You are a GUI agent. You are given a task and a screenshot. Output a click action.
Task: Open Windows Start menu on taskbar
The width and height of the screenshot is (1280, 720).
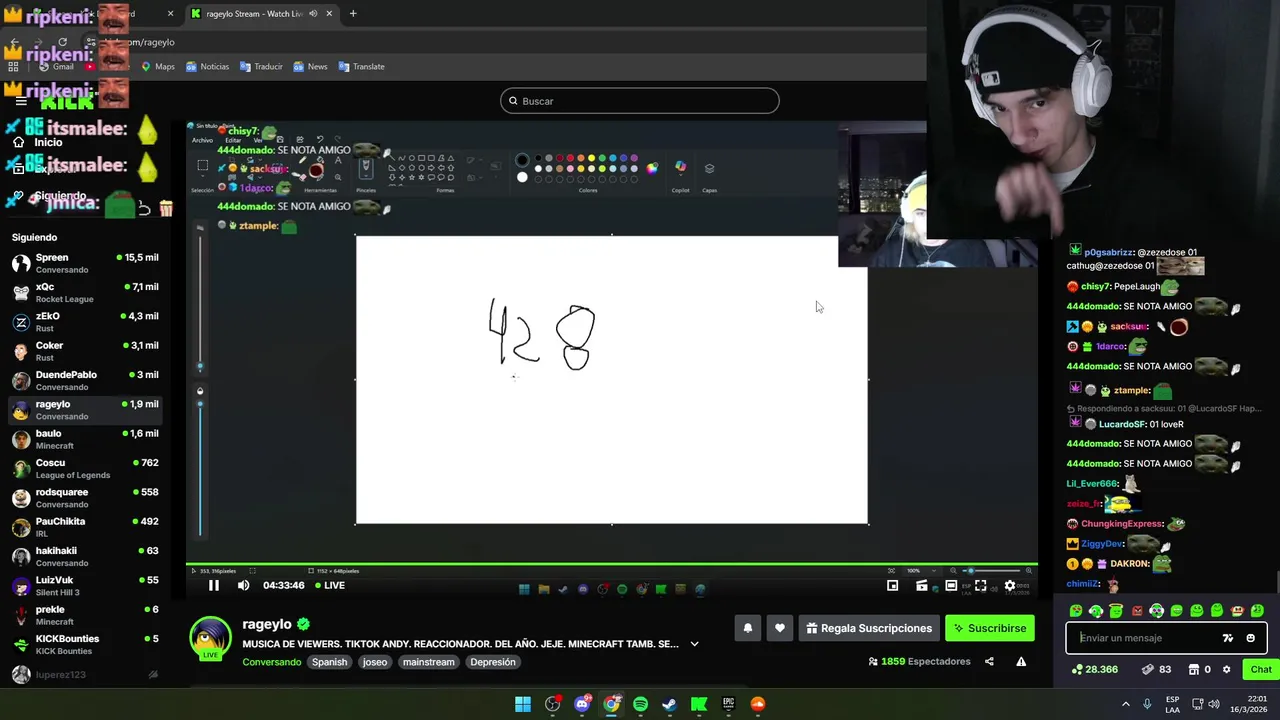point(523,704)
